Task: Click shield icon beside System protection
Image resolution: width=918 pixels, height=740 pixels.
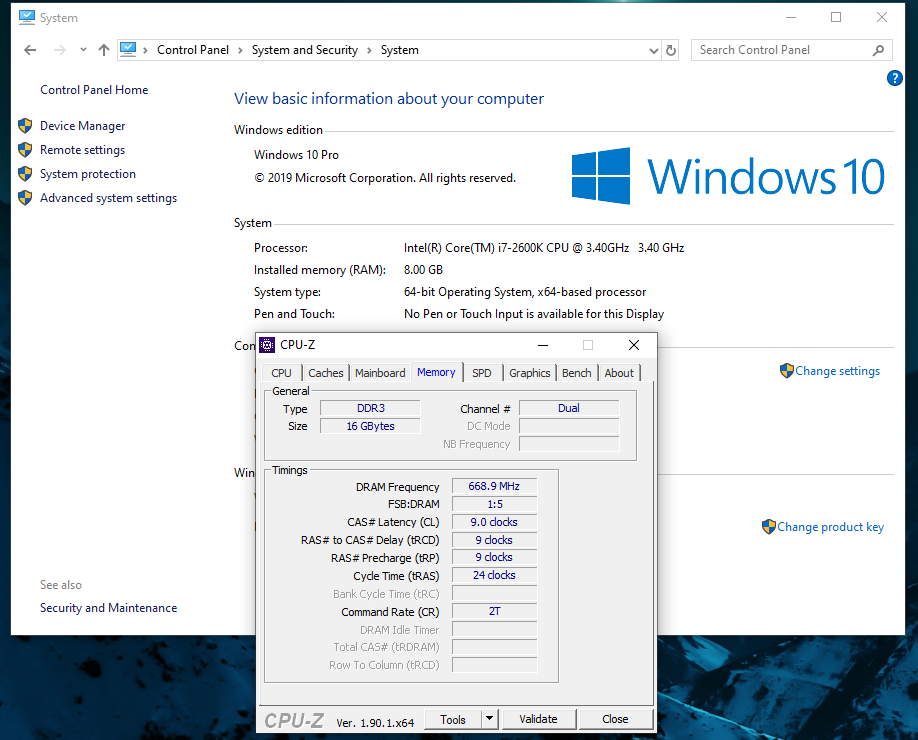Action: coord(25,173)
